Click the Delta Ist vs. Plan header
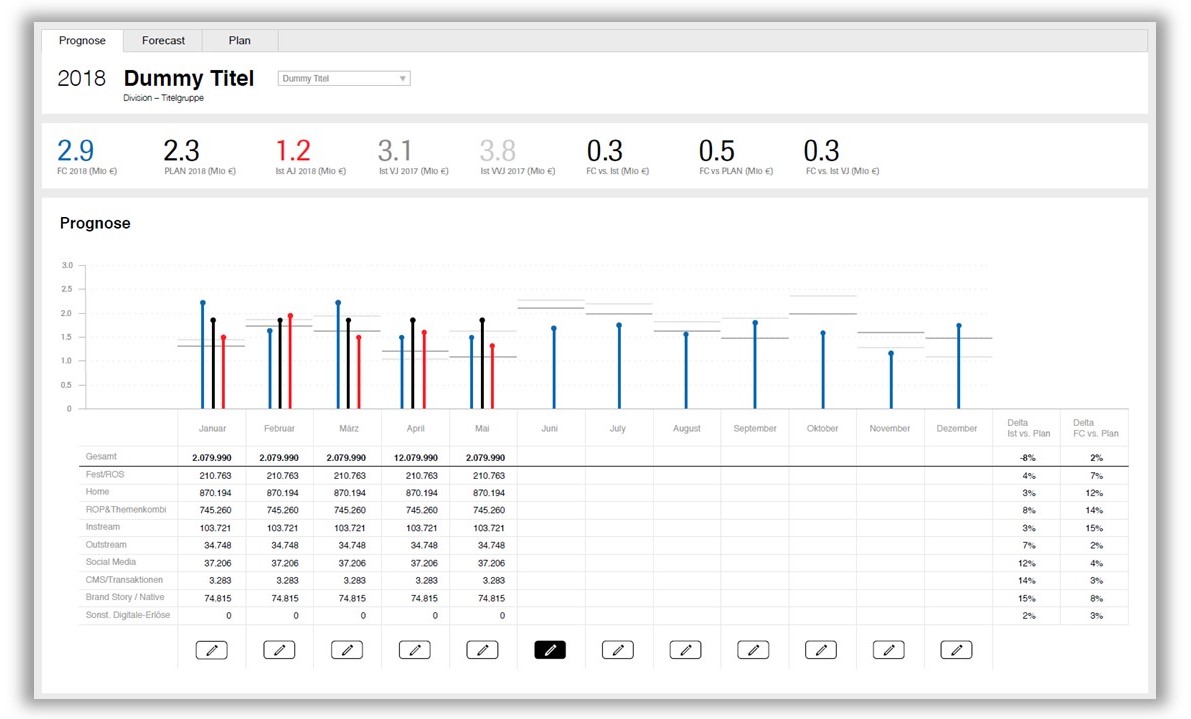1191x719 pixels. [x=1028, y=428]
